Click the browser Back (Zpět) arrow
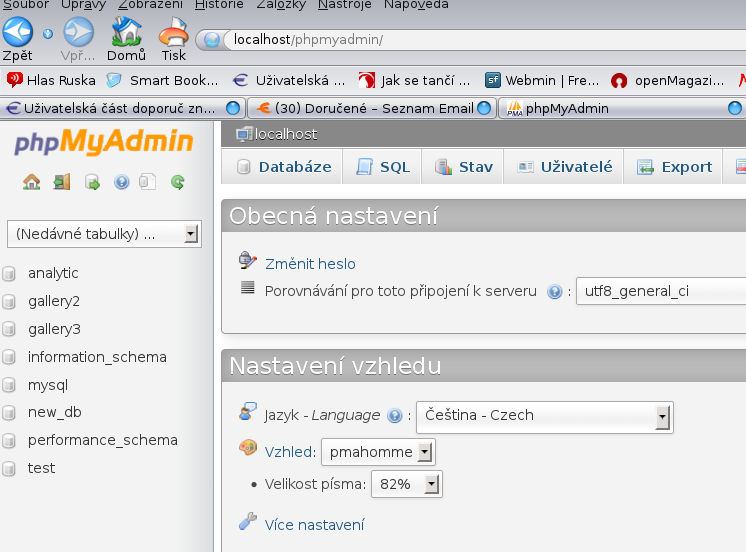The height and width of the screenshot is (552, 746). click(18, 32)
